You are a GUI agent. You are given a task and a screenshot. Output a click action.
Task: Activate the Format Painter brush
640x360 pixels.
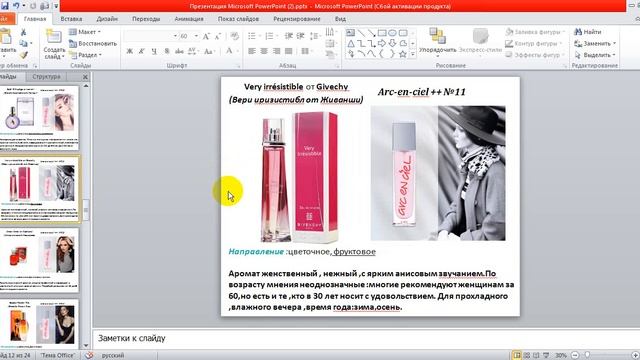pos(23,55)
